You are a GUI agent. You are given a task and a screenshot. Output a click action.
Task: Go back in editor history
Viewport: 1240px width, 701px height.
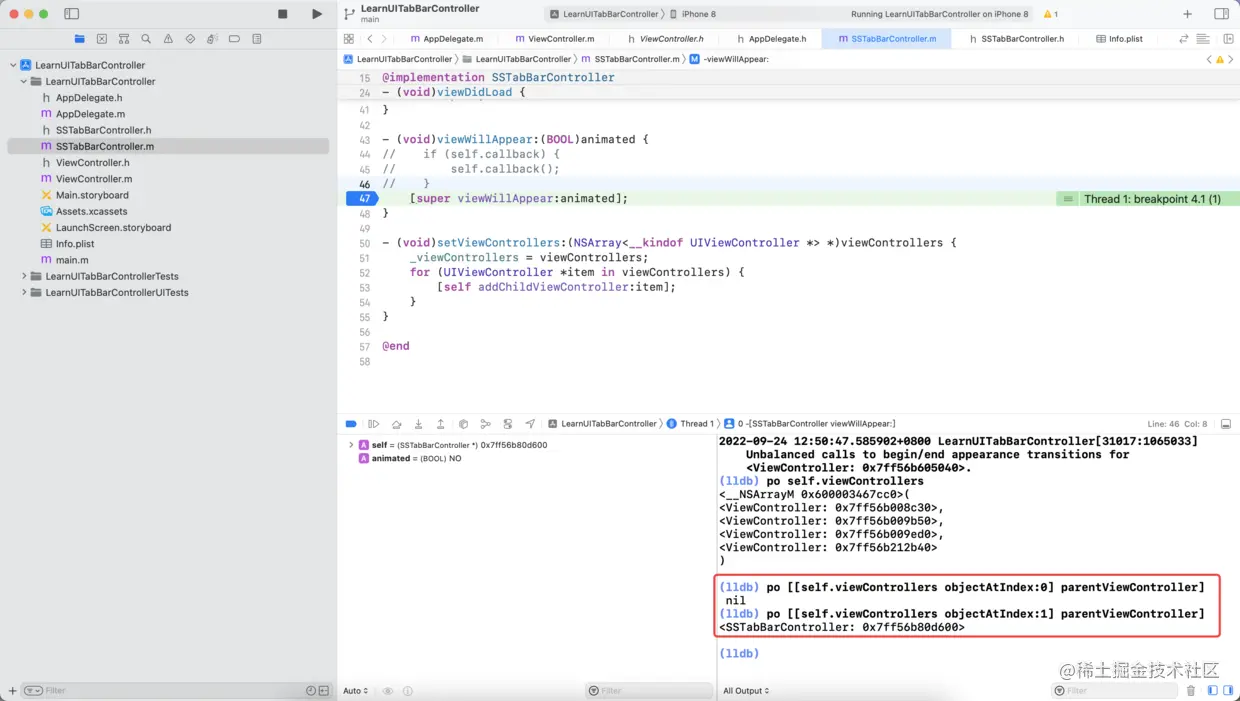pos(369,39)
